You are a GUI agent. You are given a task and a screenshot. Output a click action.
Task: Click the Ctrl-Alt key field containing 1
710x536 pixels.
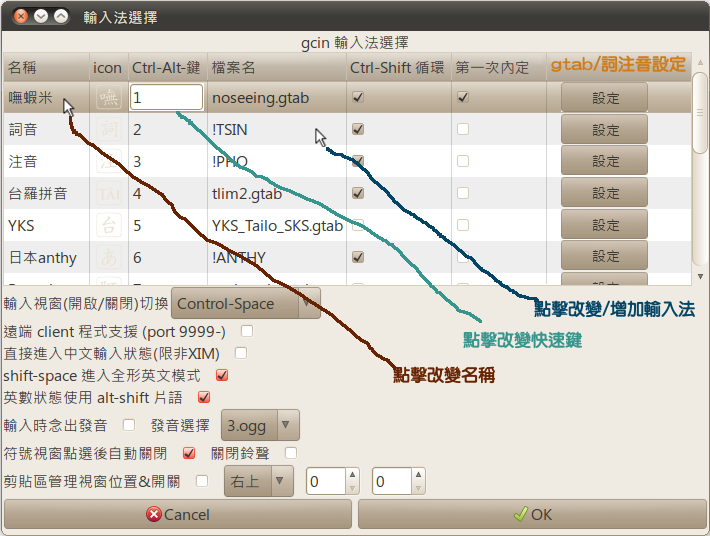point(166,98)
